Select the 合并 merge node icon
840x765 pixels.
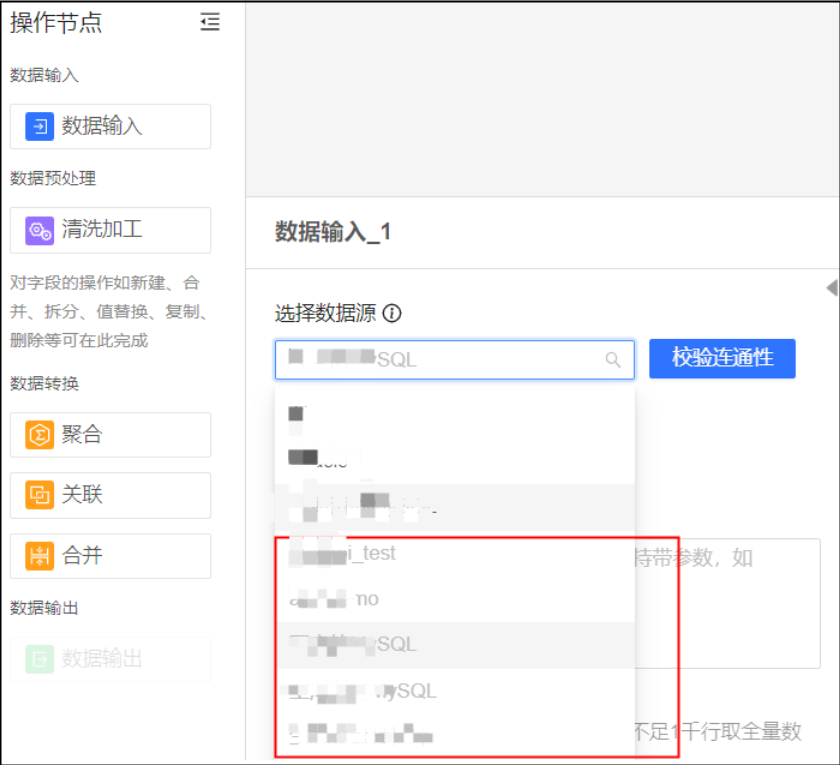pyautogui.click(x=39, y=556)
